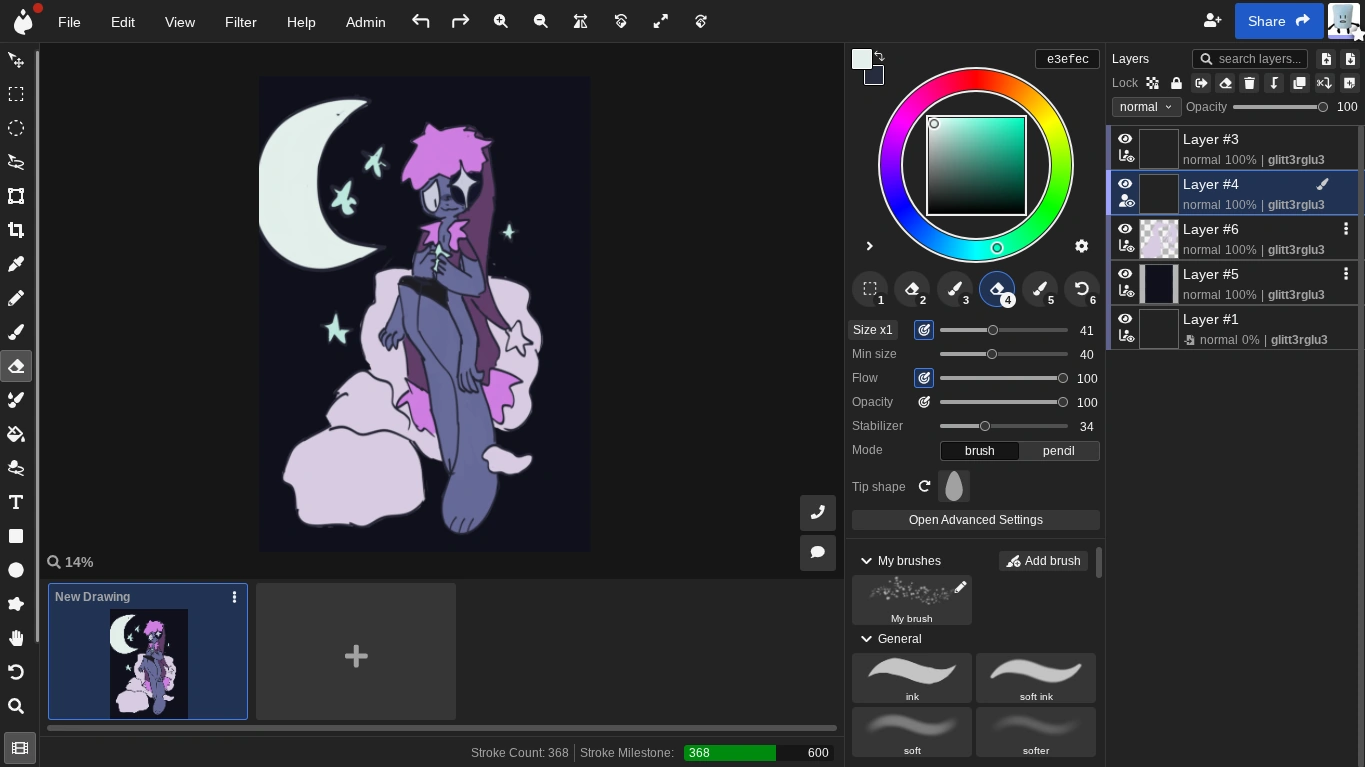The width and height of the screenshot is (1365, 767).
Task: Select the Eyedropper tool
Action: point(16,263)
